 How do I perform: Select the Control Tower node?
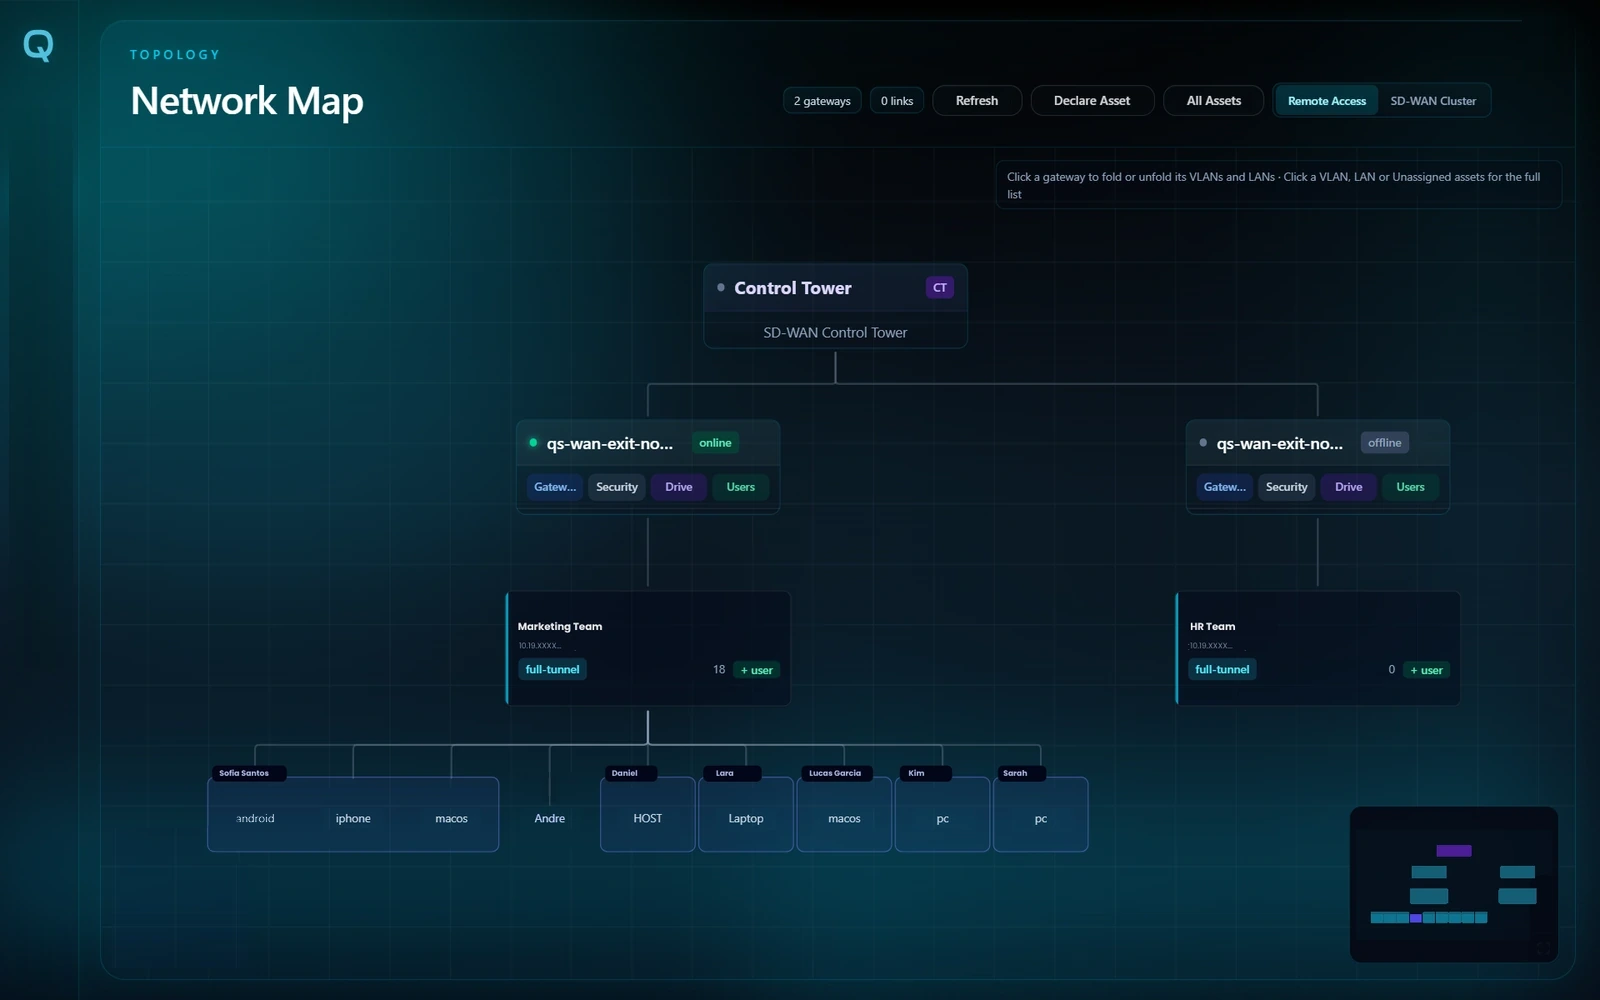(x=835, y=306)
